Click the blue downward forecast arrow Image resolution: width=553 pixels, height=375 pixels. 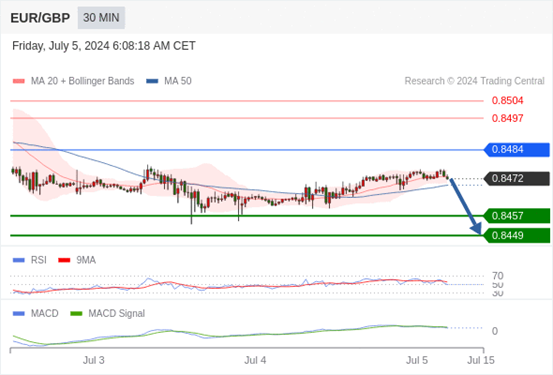point(466,206)
